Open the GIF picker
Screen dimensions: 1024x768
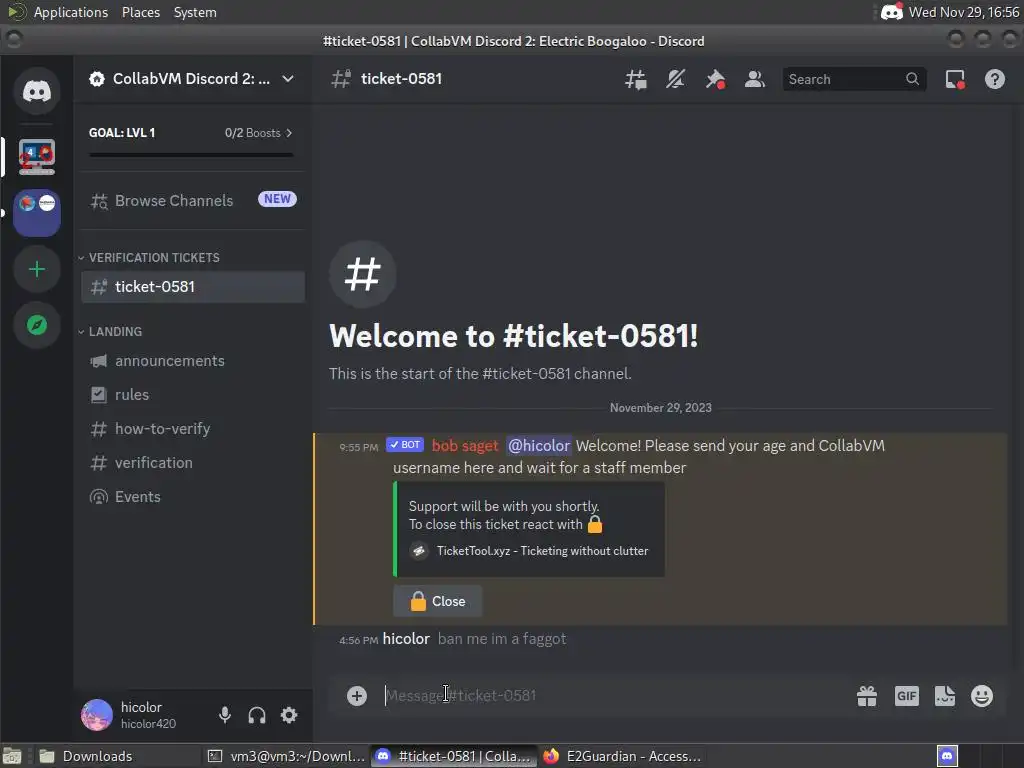(x=906, y=696)
